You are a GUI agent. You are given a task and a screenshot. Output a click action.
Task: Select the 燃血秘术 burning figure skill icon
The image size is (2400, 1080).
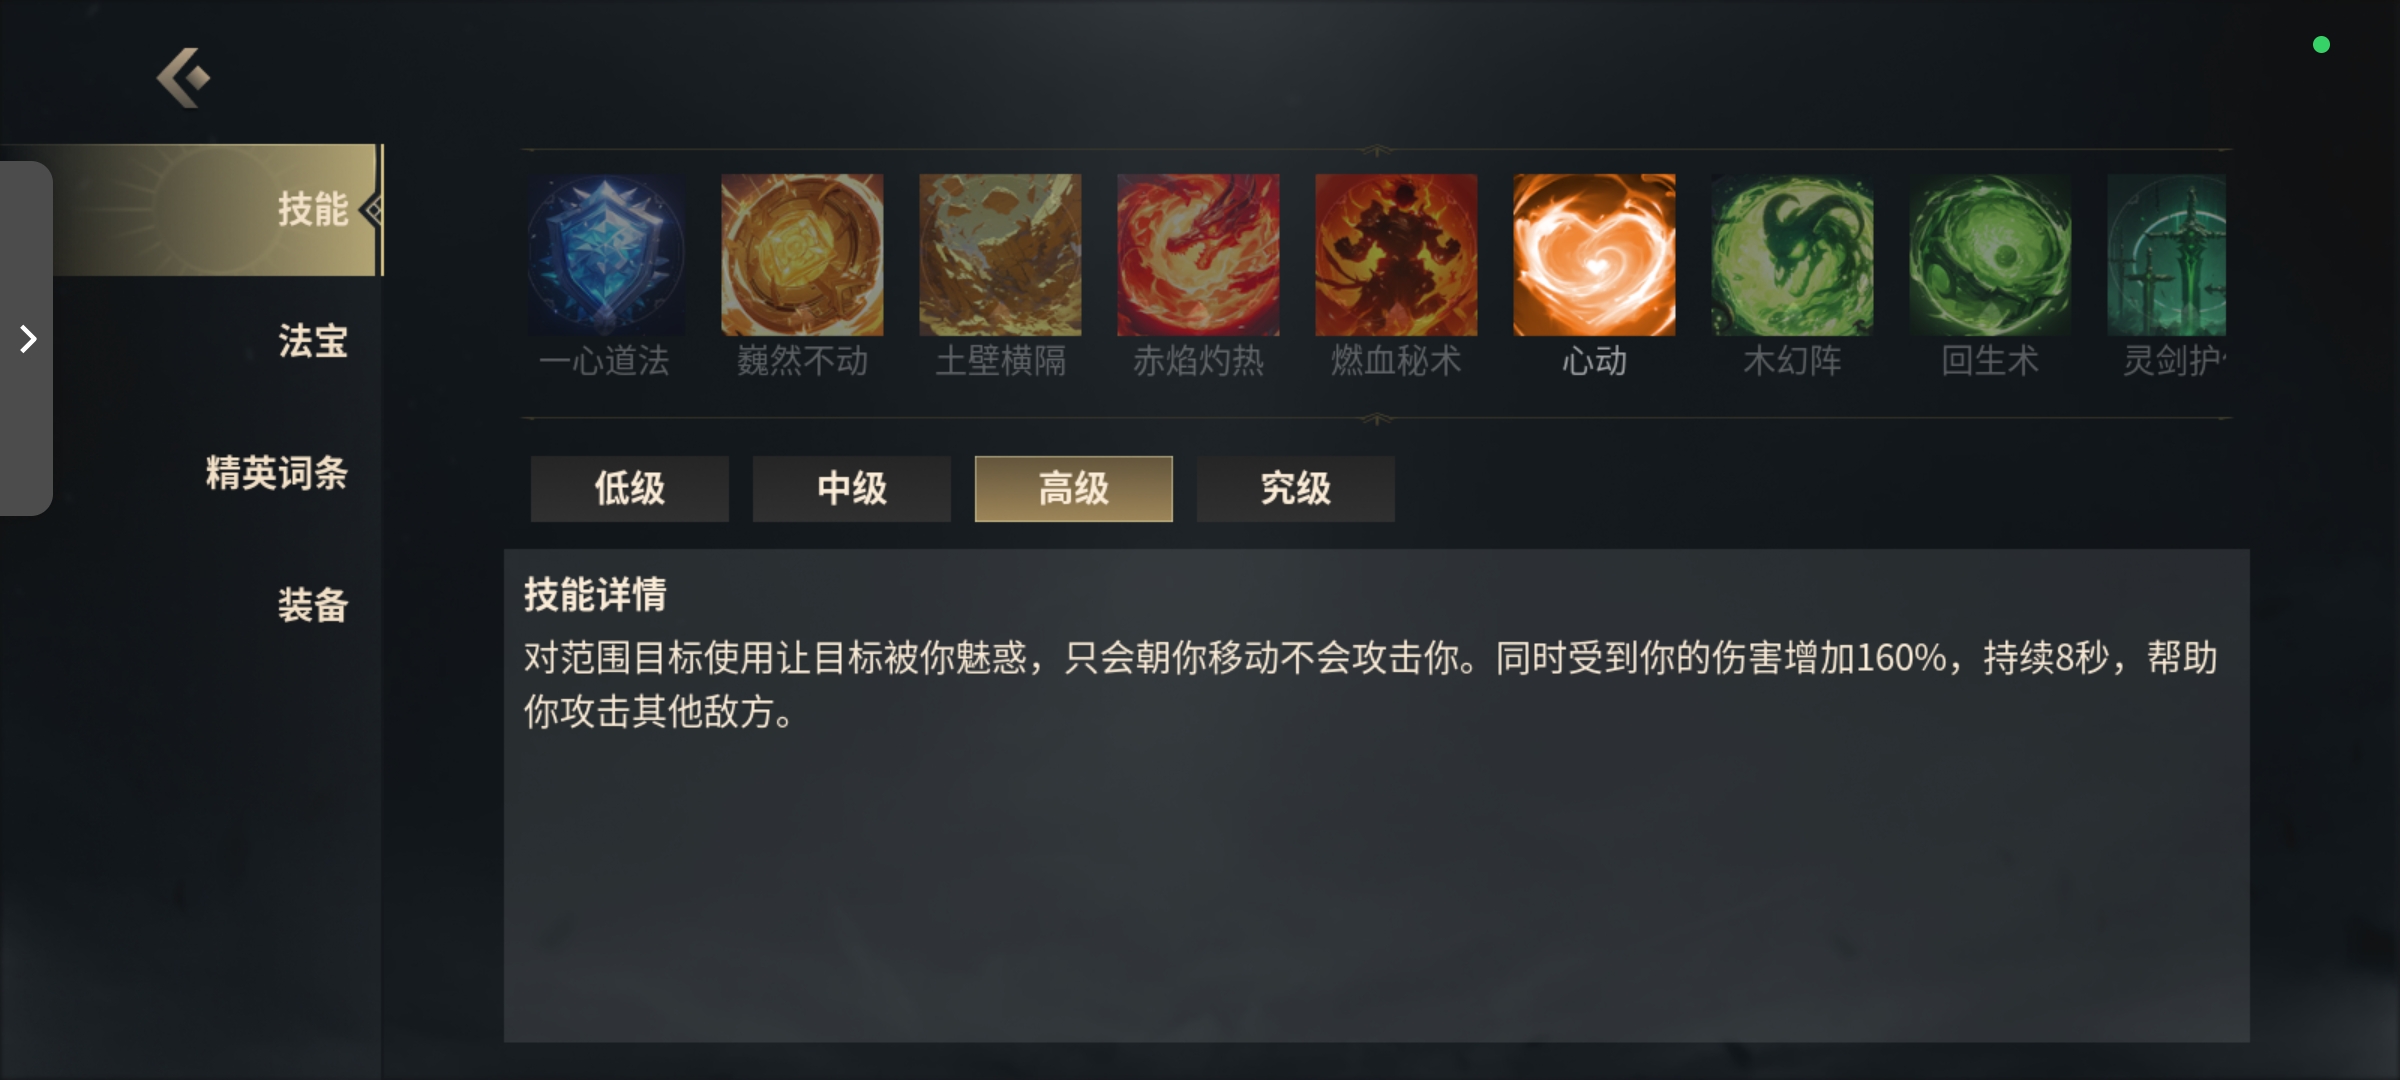1396,255
